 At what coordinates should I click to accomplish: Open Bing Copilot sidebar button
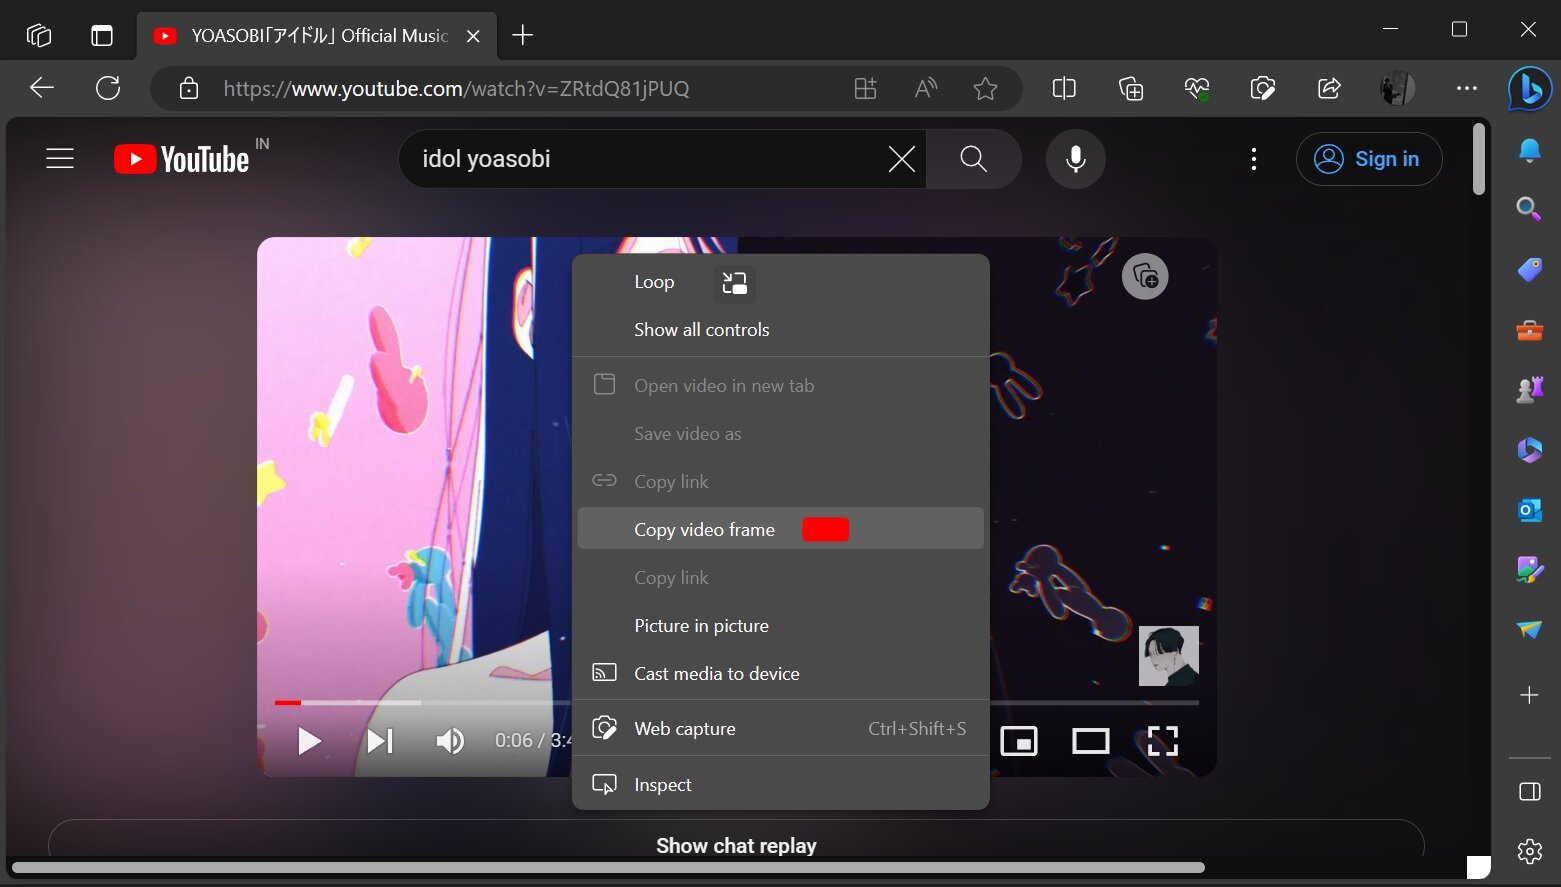coord(1530,88)
